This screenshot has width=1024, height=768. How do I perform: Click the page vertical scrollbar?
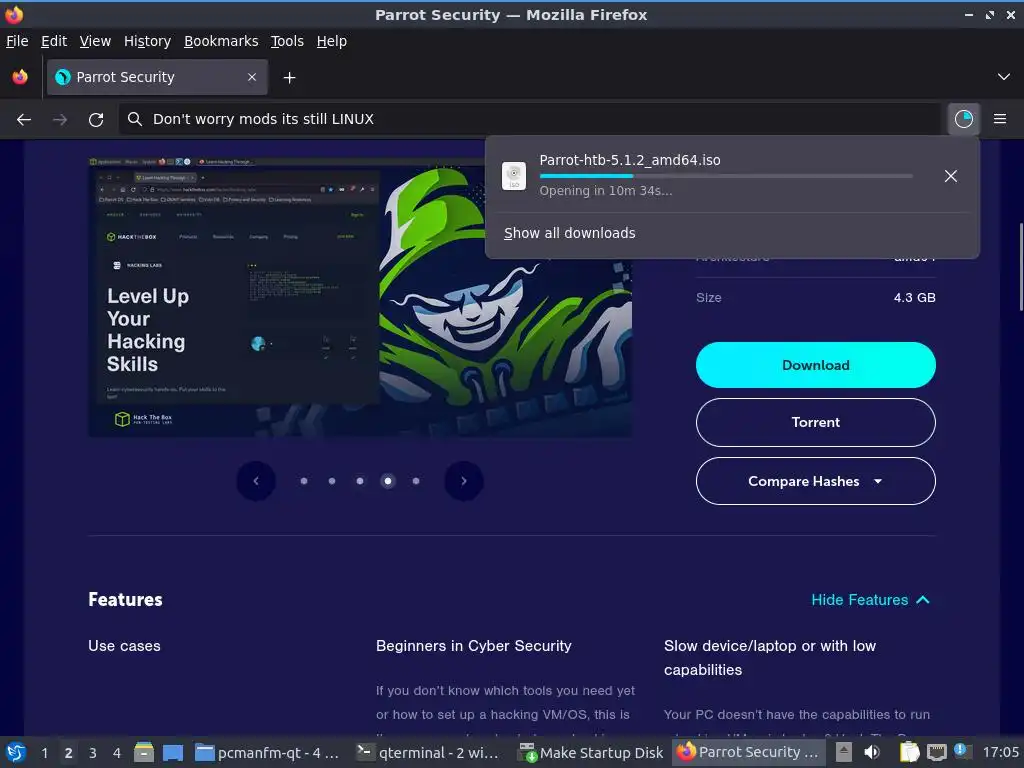click(1020, 267)
